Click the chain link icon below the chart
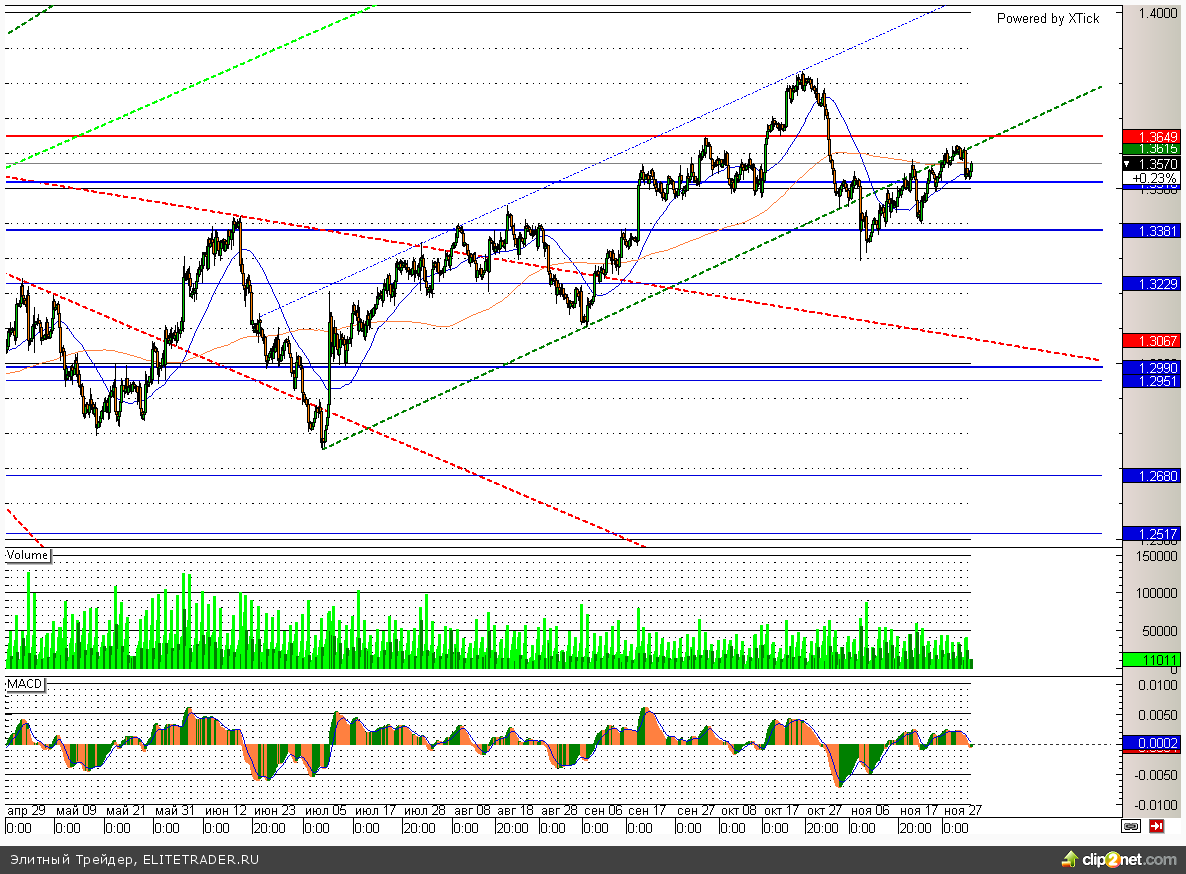The image size is (1186, 874). pos(1131,826)
